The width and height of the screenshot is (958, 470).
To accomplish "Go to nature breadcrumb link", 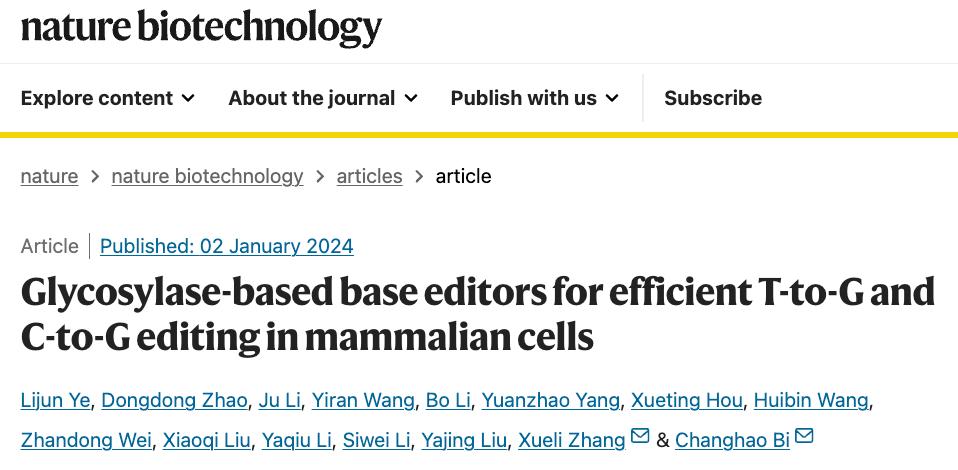I will [x=49, y=177].
